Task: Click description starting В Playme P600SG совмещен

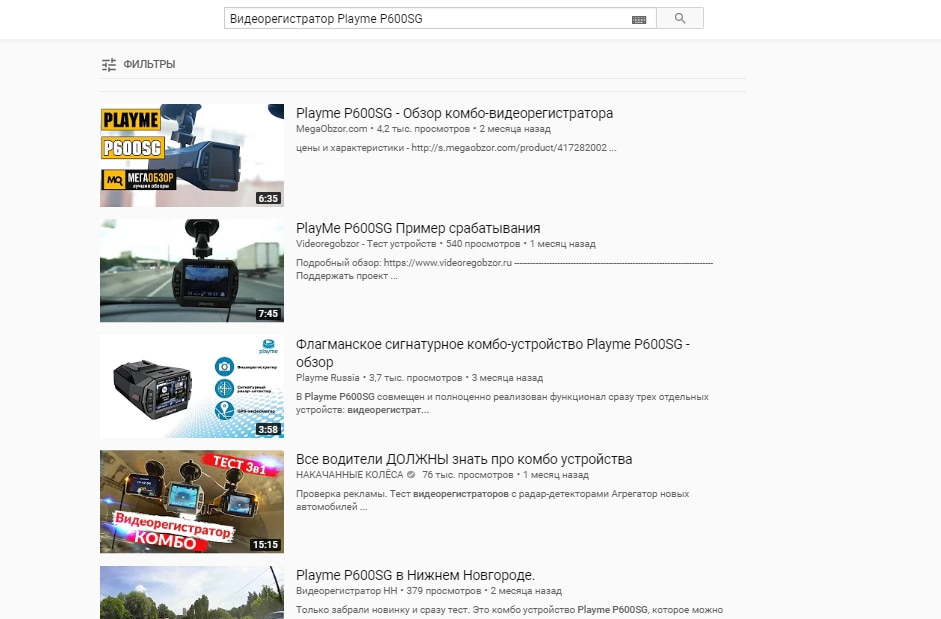Action: (x=502, y=403)
